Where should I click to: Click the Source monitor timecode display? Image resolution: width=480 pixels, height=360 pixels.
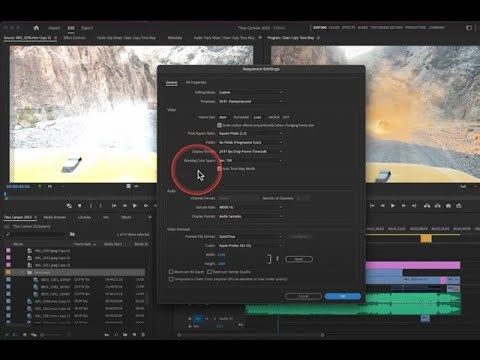pos(18,187)
